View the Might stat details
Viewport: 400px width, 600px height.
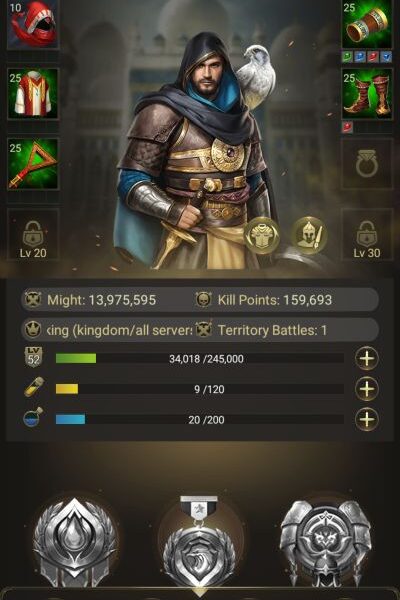(x=90, y=300)
